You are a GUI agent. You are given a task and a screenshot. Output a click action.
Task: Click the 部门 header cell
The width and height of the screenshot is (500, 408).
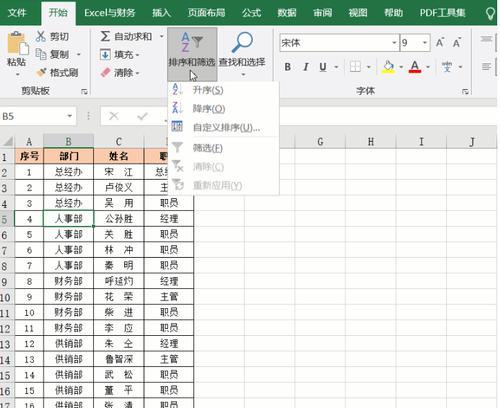(69, 156)
